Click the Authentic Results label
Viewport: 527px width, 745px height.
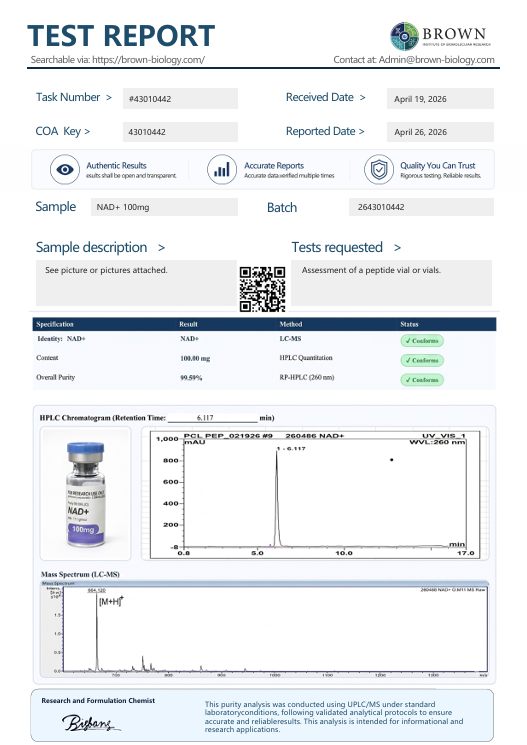point(116,165)
